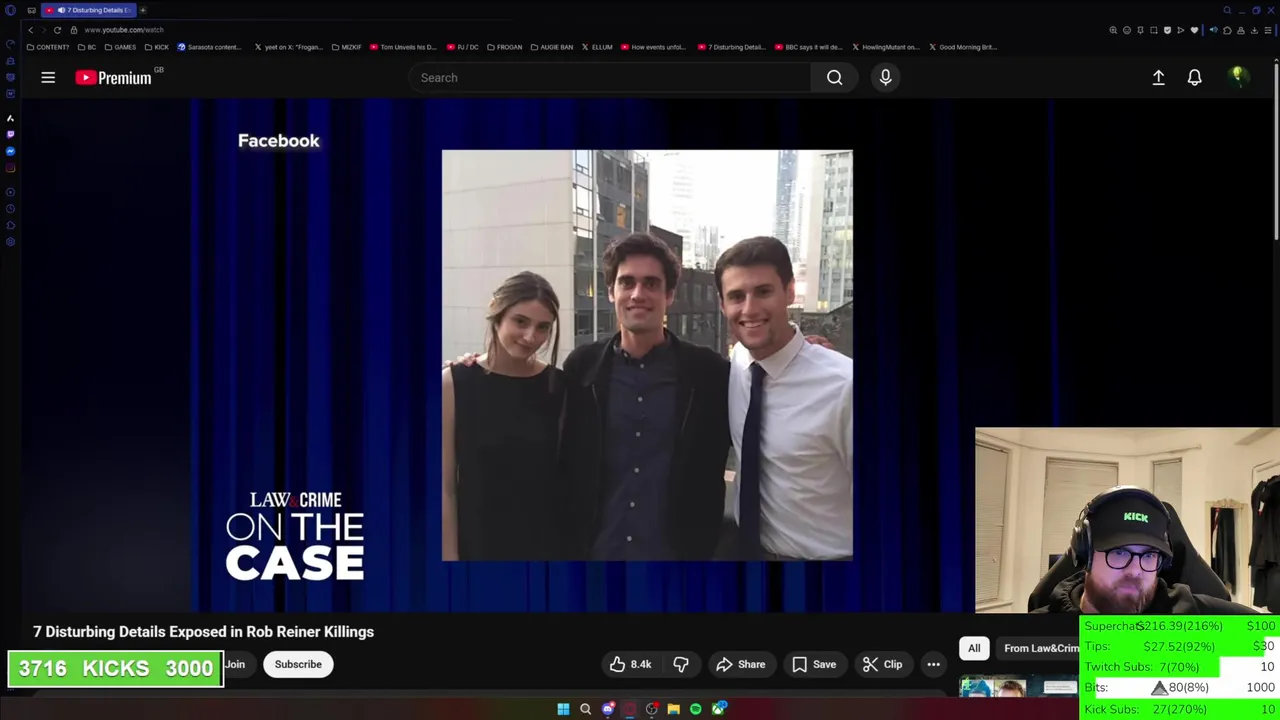Open YouTube notifications bell
This screenshot has width=1280, height=720.
click(1194, 78)
